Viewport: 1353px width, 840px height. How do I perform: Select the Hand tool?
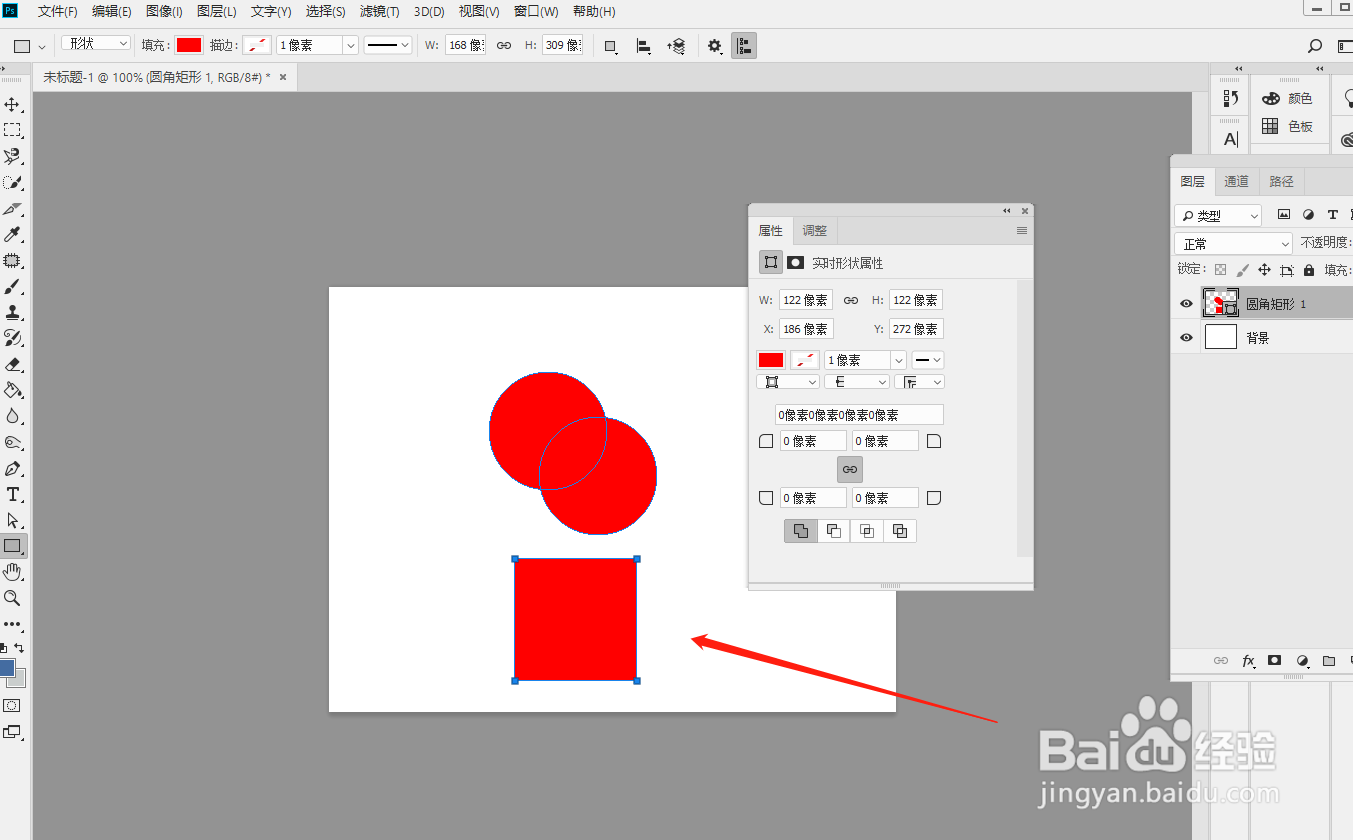click(x=13, y=572)
